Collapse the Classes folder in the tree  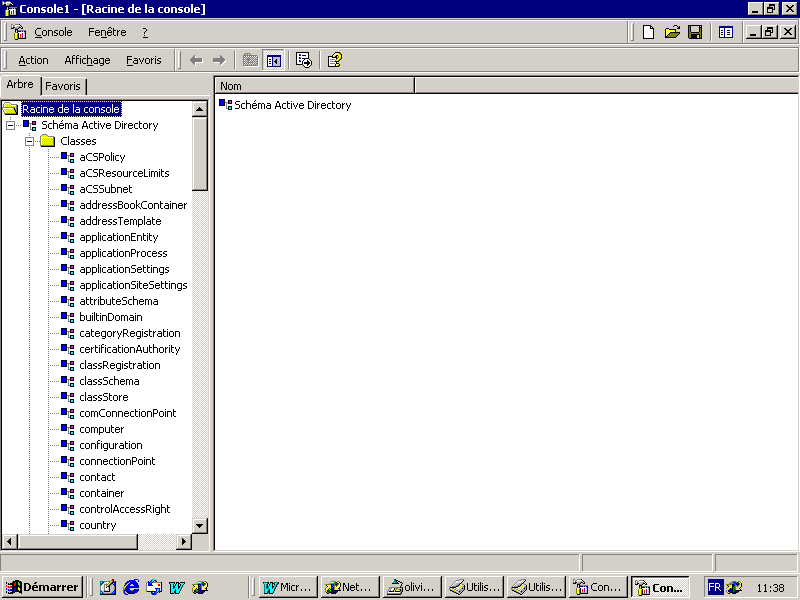(30, 141)
